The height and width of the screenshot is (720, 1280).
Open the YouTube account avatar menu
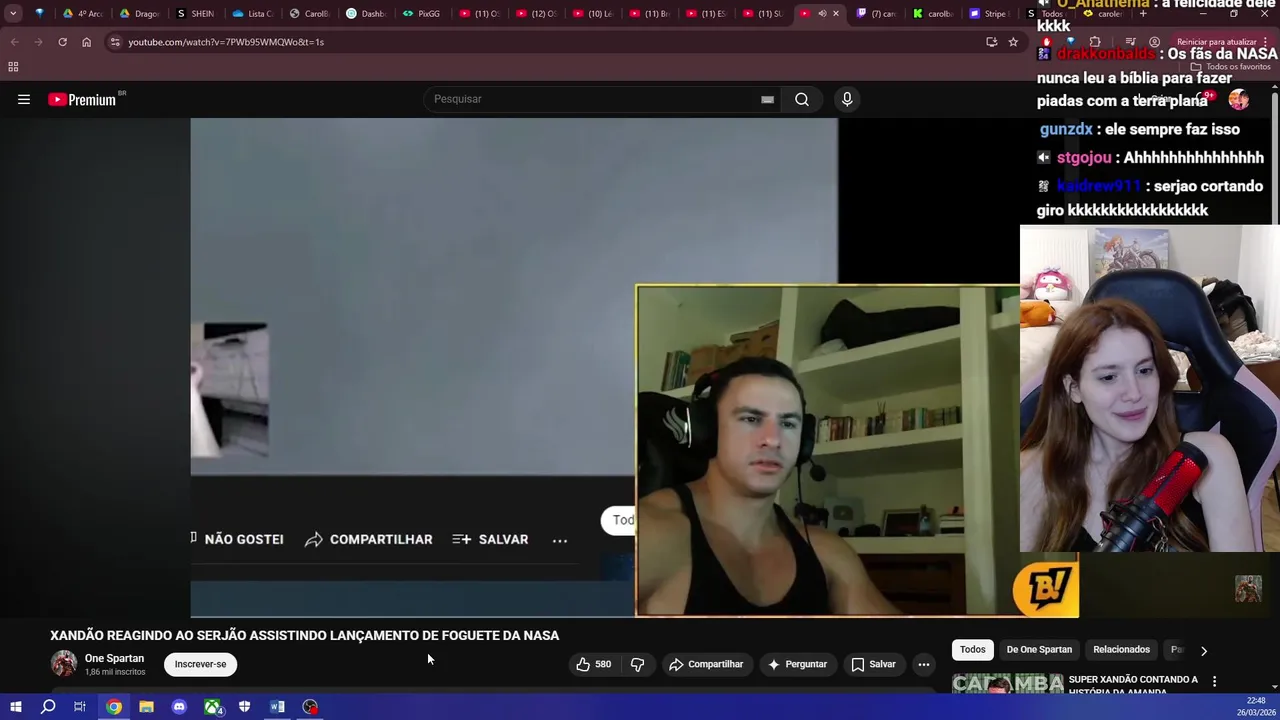1238,99
